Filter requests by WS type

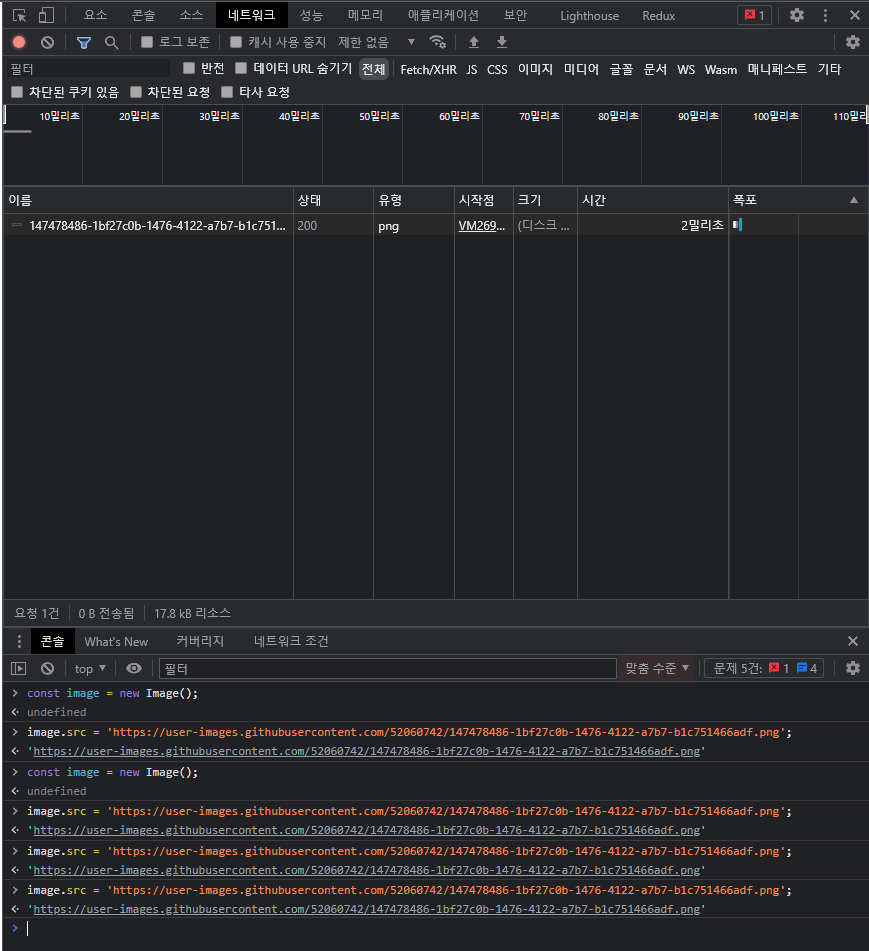[686, 69]
